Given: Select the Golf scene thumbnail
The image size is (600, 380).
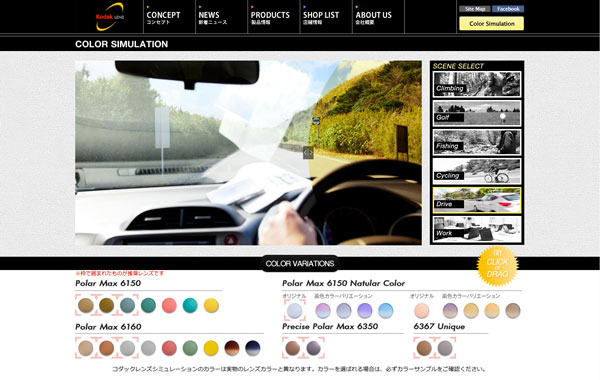Looking at the screenshot, I should tap(477, 113).
